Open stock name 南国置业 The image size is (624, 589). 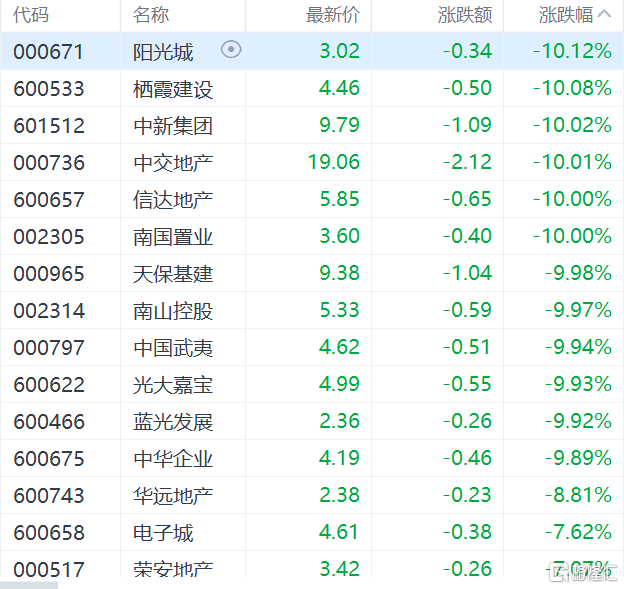[x=173, y=237]
